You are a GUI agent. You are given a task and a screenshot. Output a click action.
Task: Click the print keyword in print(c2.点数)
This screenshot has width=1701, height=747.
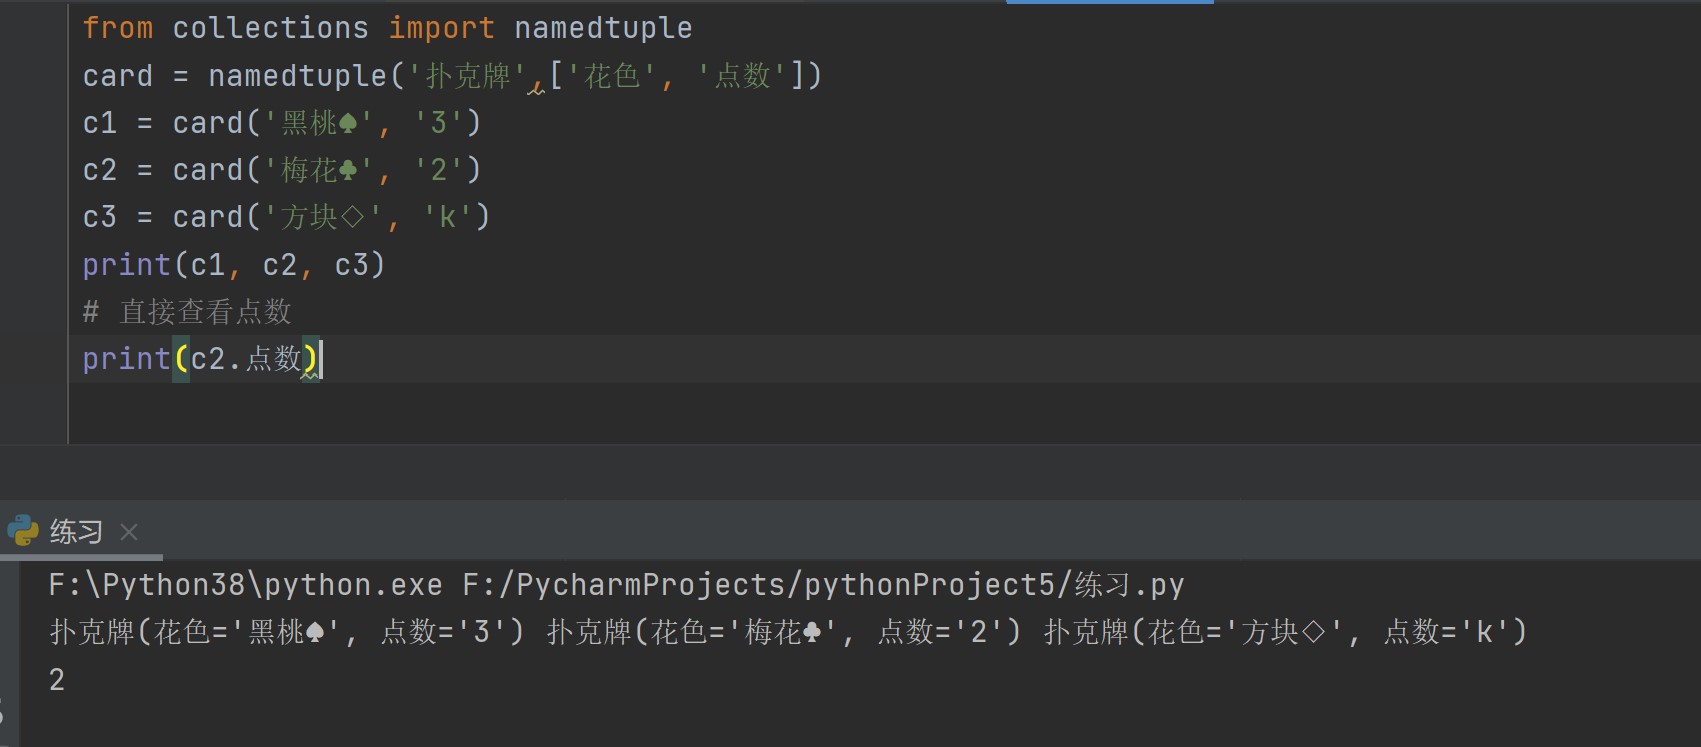[x=126, y=359]
